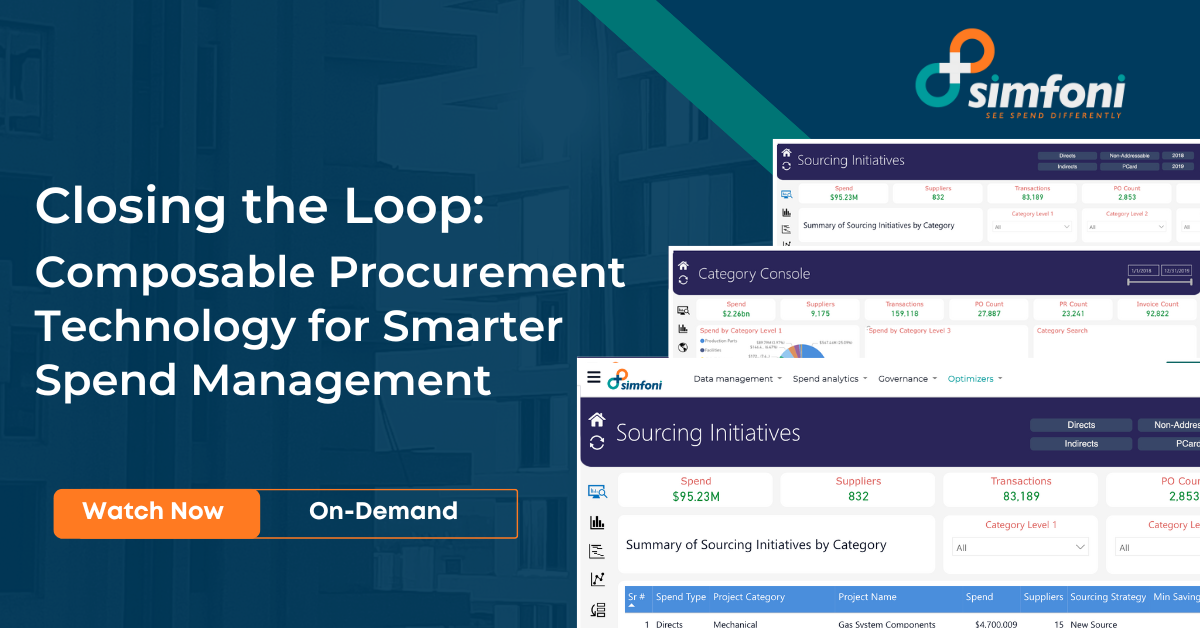Open the hamburger menu beside the simfoni logo
The height and width of the screenshot is (628, 1200).
(594, 378)
